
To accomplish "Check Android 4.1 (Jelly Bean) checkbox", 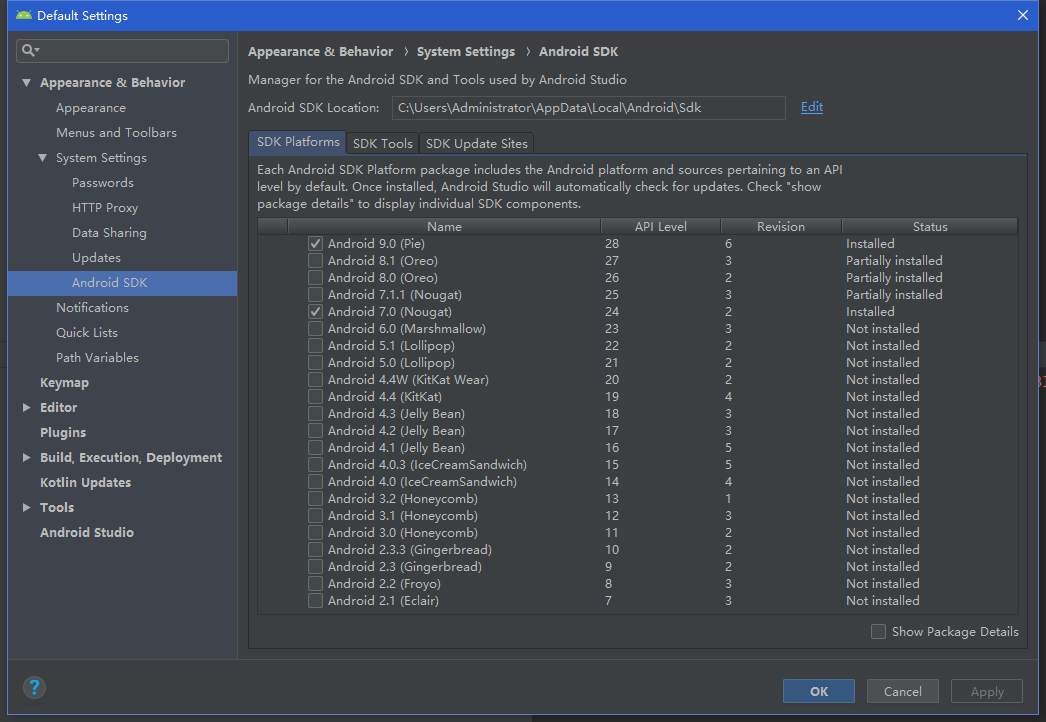I will click(x=316, y=448).
